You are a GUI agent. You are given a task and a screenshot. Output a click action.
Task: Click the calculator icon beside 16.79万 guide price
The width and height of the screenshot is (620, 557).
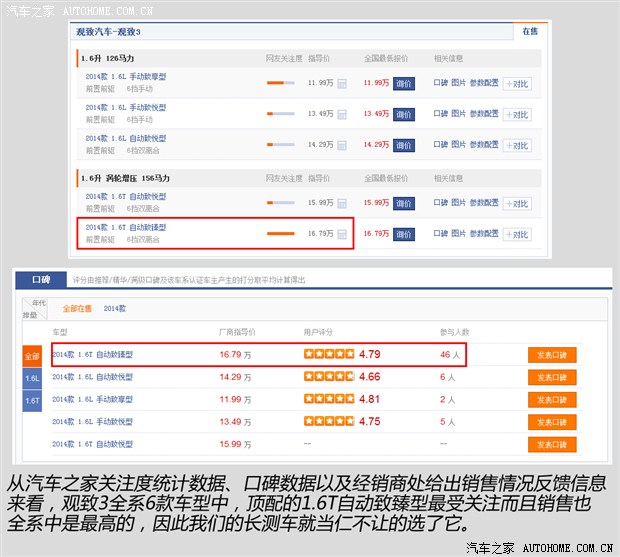342,234
